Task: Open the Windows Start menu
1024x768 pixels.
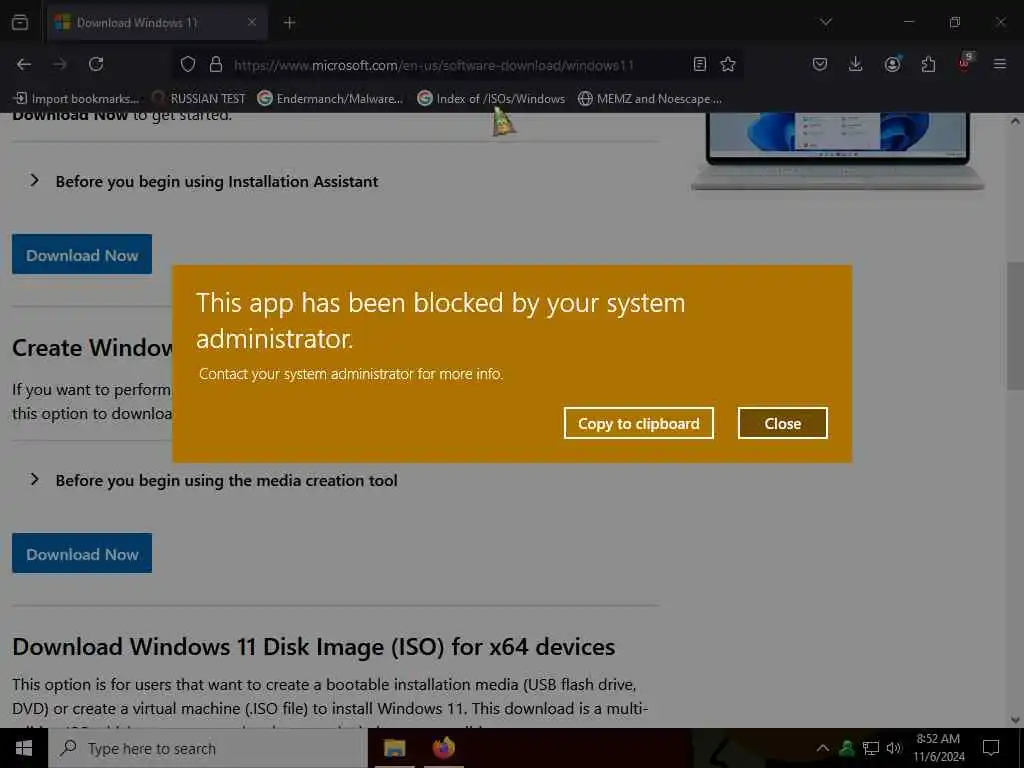Action: point(24,748)
